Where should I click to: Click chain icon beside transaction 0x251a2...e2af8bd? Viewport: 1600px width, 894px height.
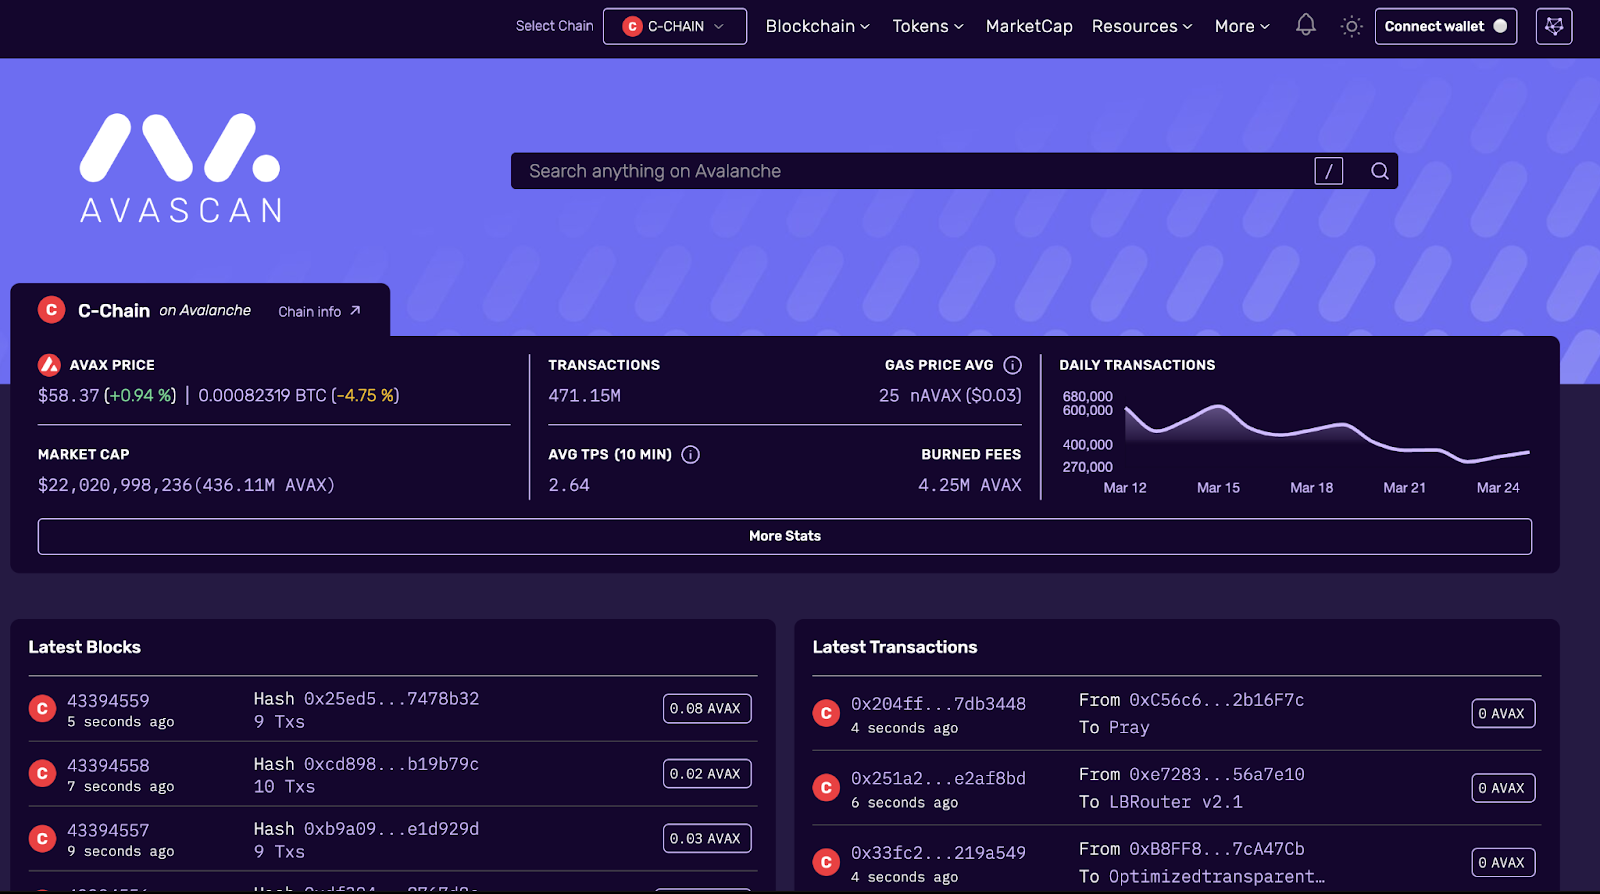click(x=826, y=788)
